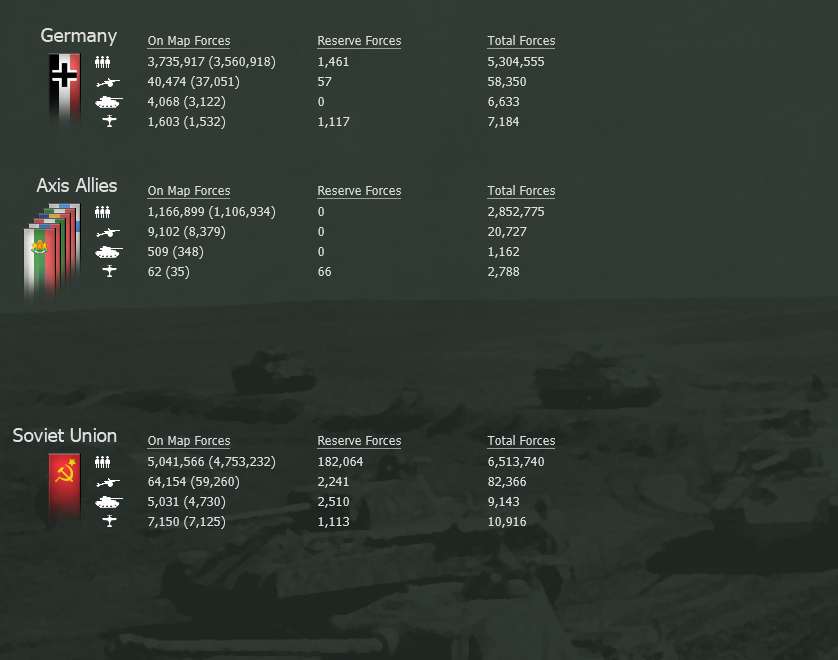Click Germany's tank icon
Screen dimensions: 838x660
coord(108,102)
